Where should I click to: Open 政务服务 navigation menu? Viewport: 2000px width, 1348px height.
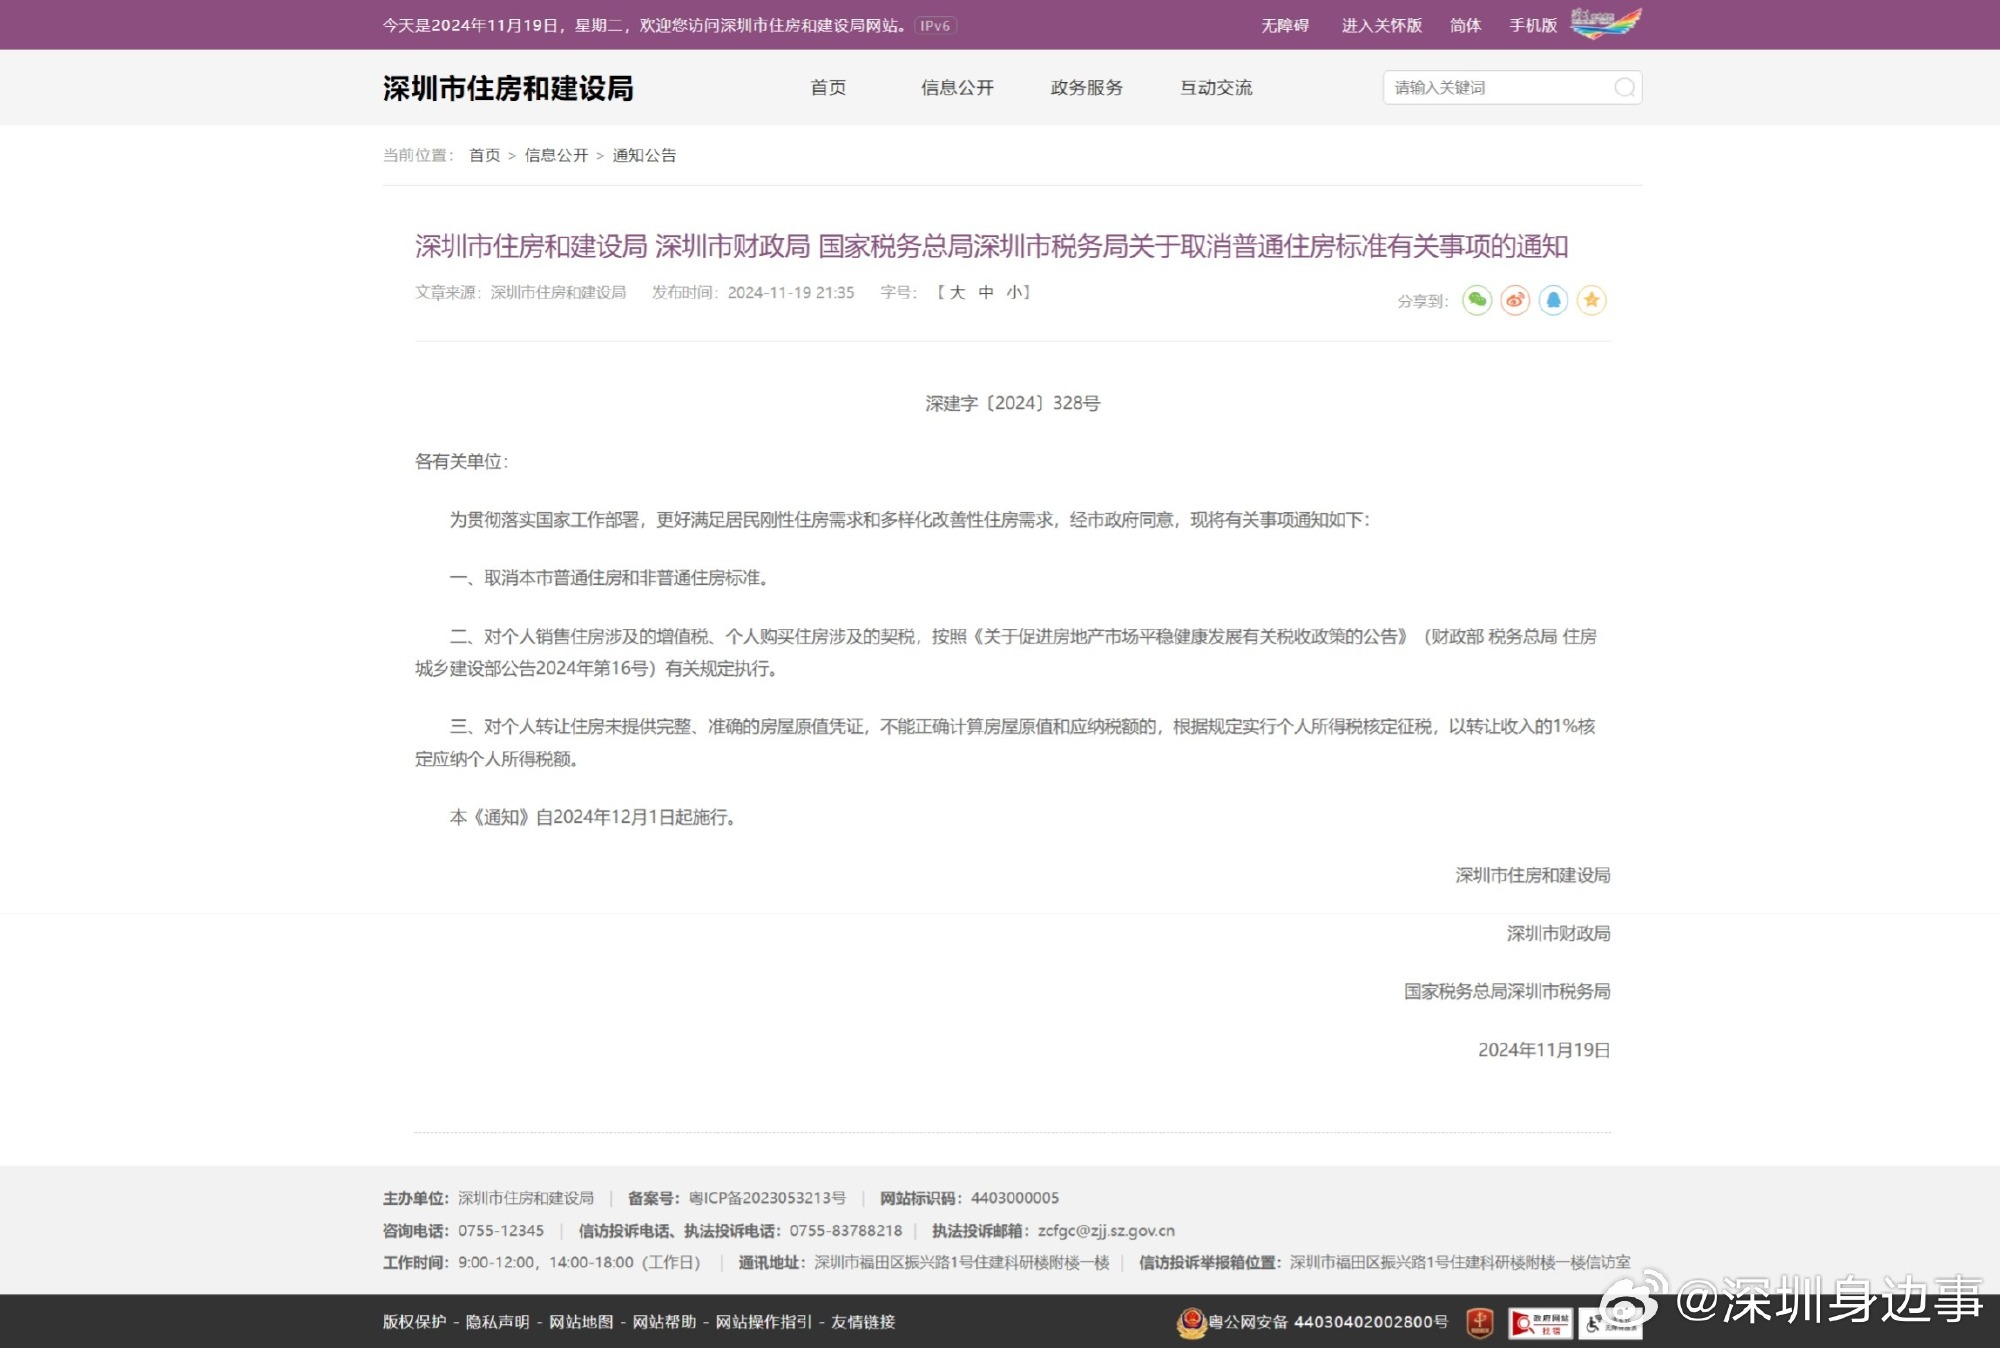click(1086, 88)
